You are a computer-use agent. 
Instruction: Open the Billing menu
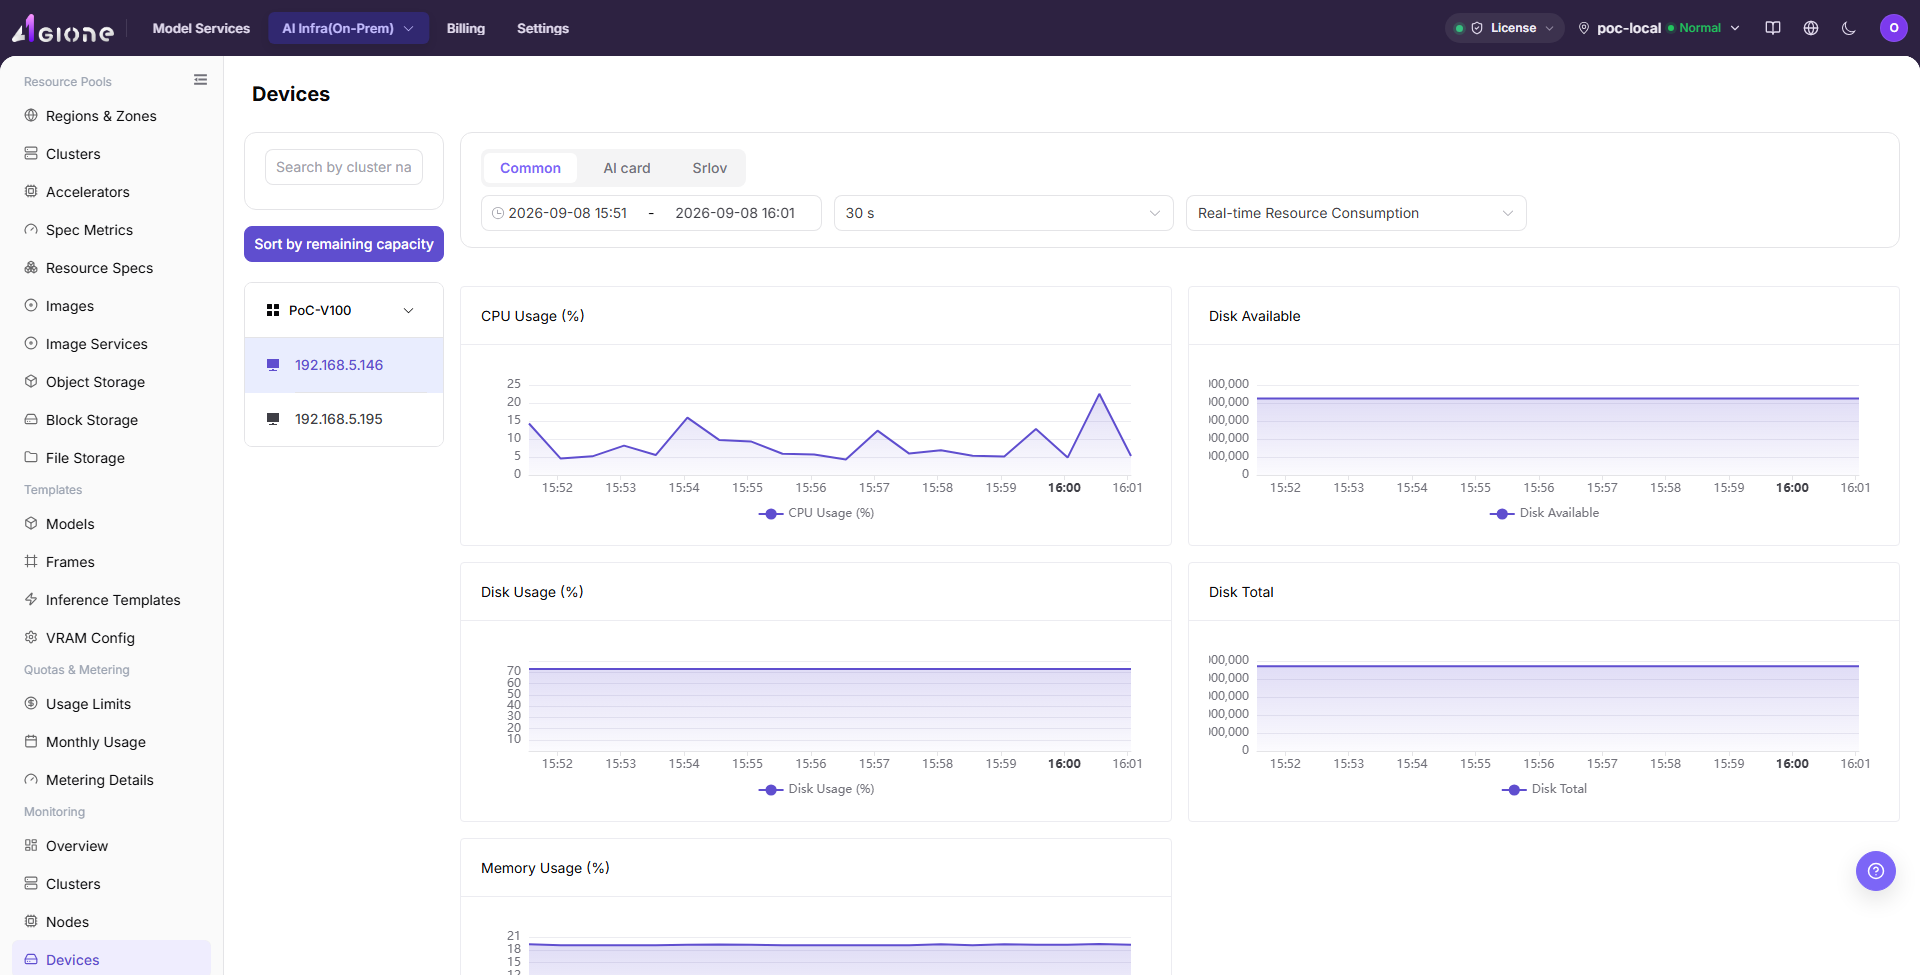point(466,28)
